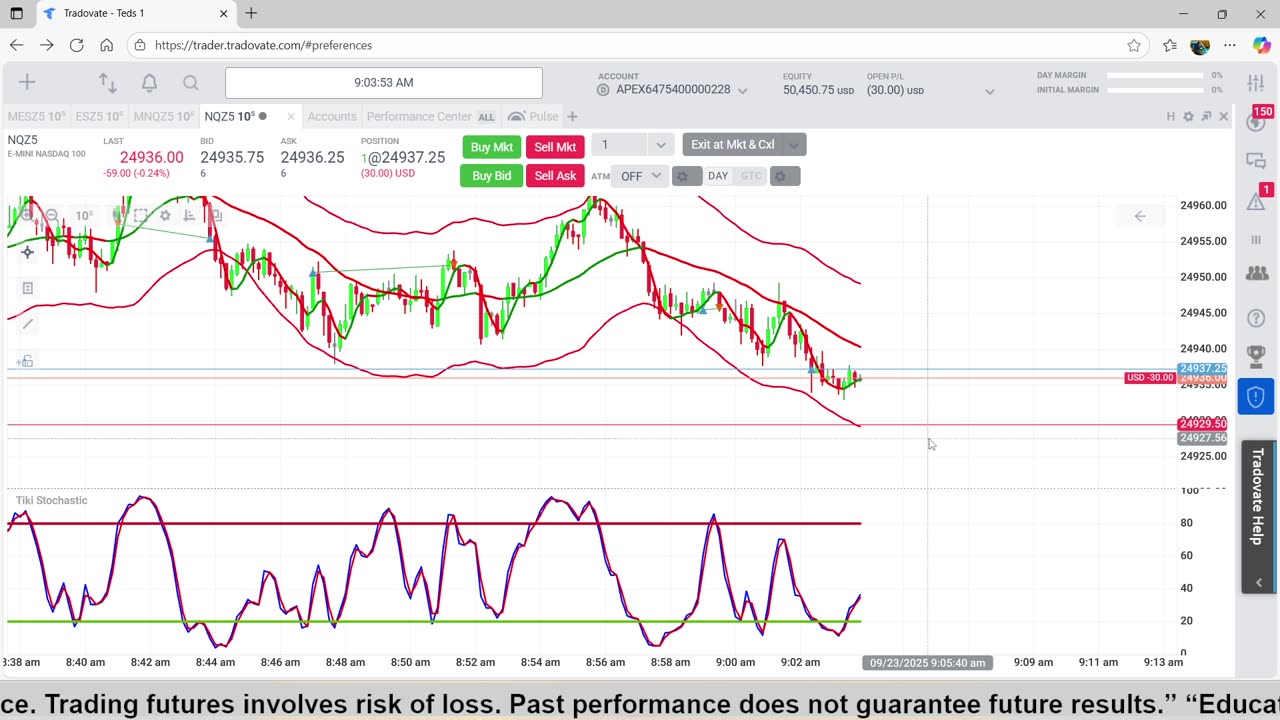Open a new browser tab

(251, 13)
